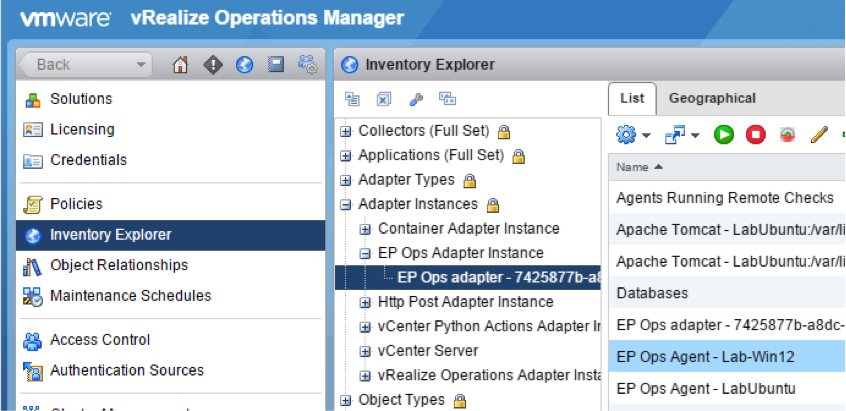This screenshot has width=846, height=411.
Task: Open Access Control in the sidebar
Action: [98, 341]
